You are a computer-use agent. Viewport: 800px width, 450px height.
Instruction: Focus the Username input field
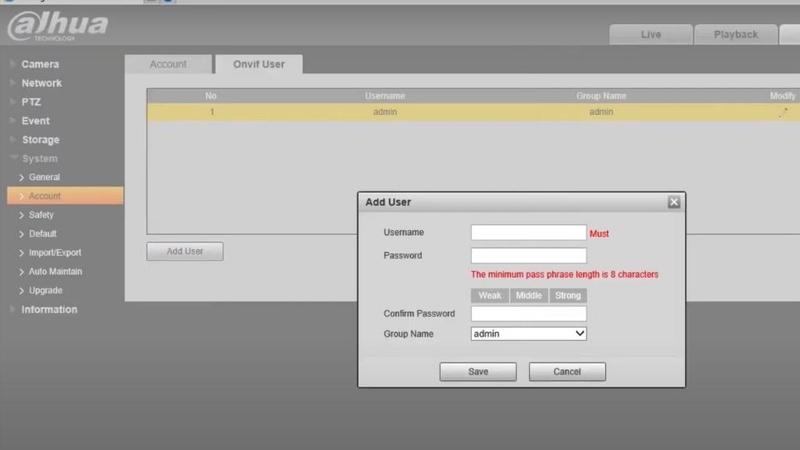(x=529, y=233)
